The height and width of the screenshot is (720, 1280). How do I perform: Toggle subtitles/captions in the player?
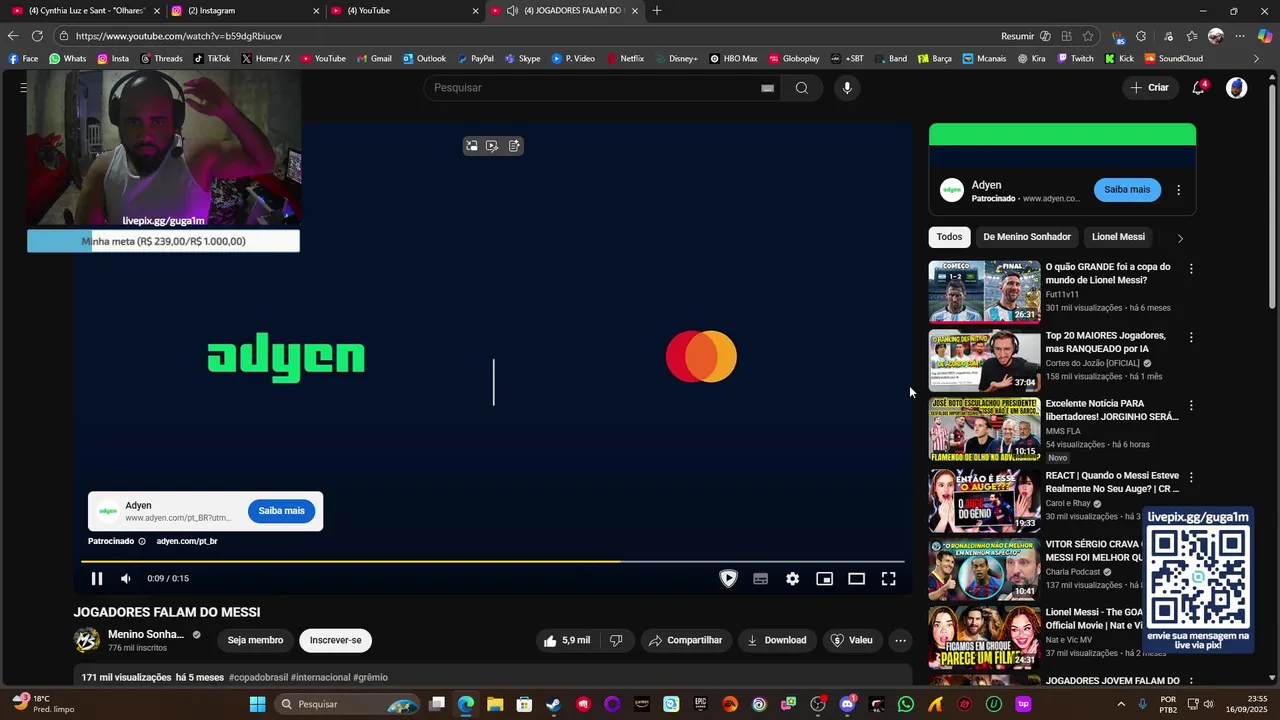pyautogui.click(x=760, y=578)
